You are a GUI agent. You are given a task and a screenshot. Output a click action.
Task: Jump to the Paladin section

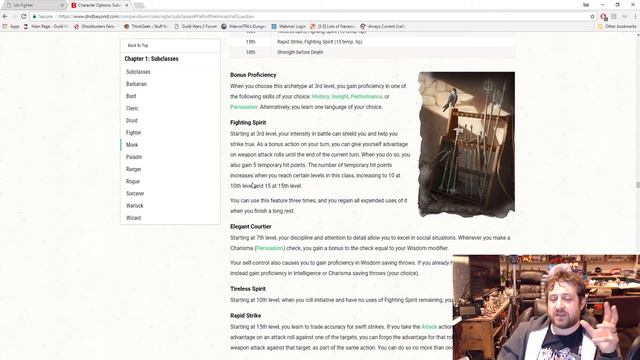click(134, 157)
